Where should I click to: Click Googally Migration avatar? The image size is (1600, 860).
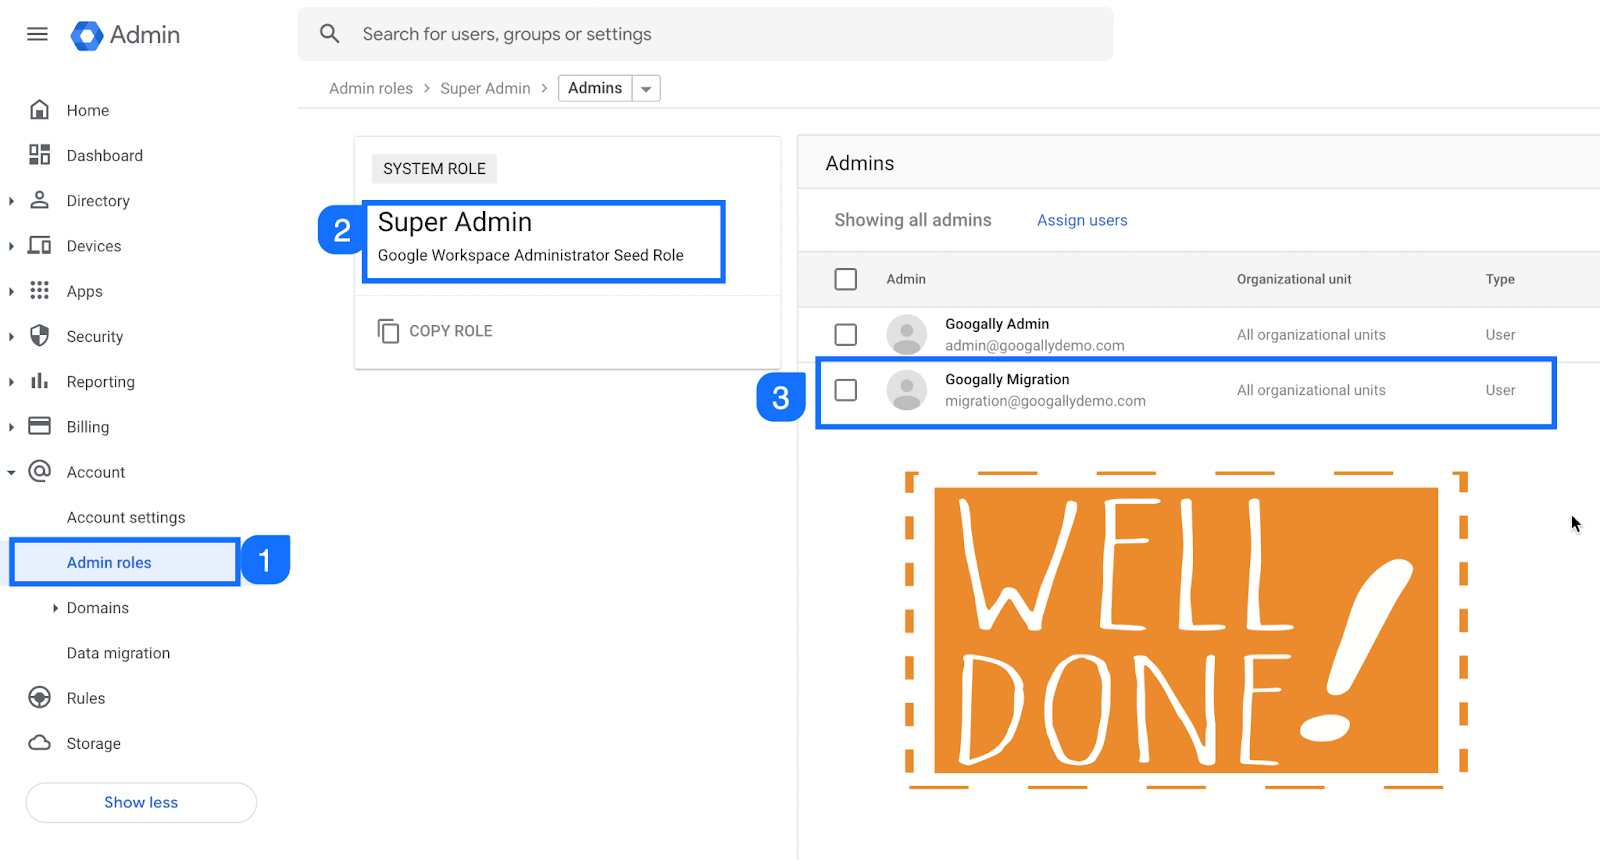907,390
